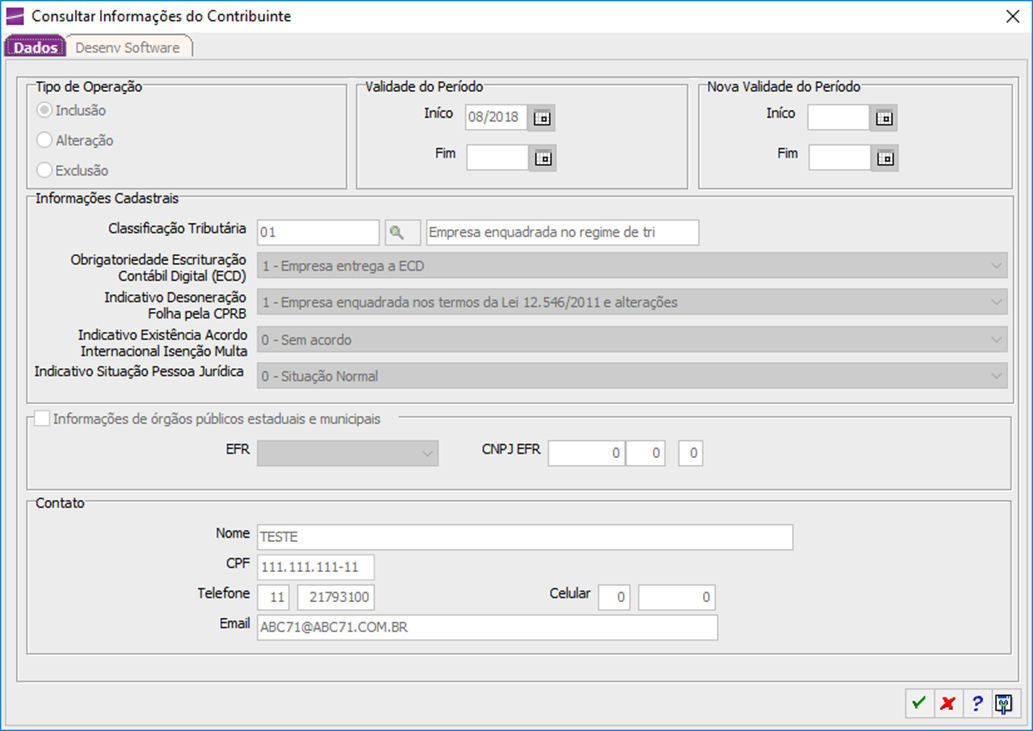Click the Indicativo Situação Pessoa Jurídica label
Image resolution: width=1033 pixels, height=731 pixels.
coord(139,371)
